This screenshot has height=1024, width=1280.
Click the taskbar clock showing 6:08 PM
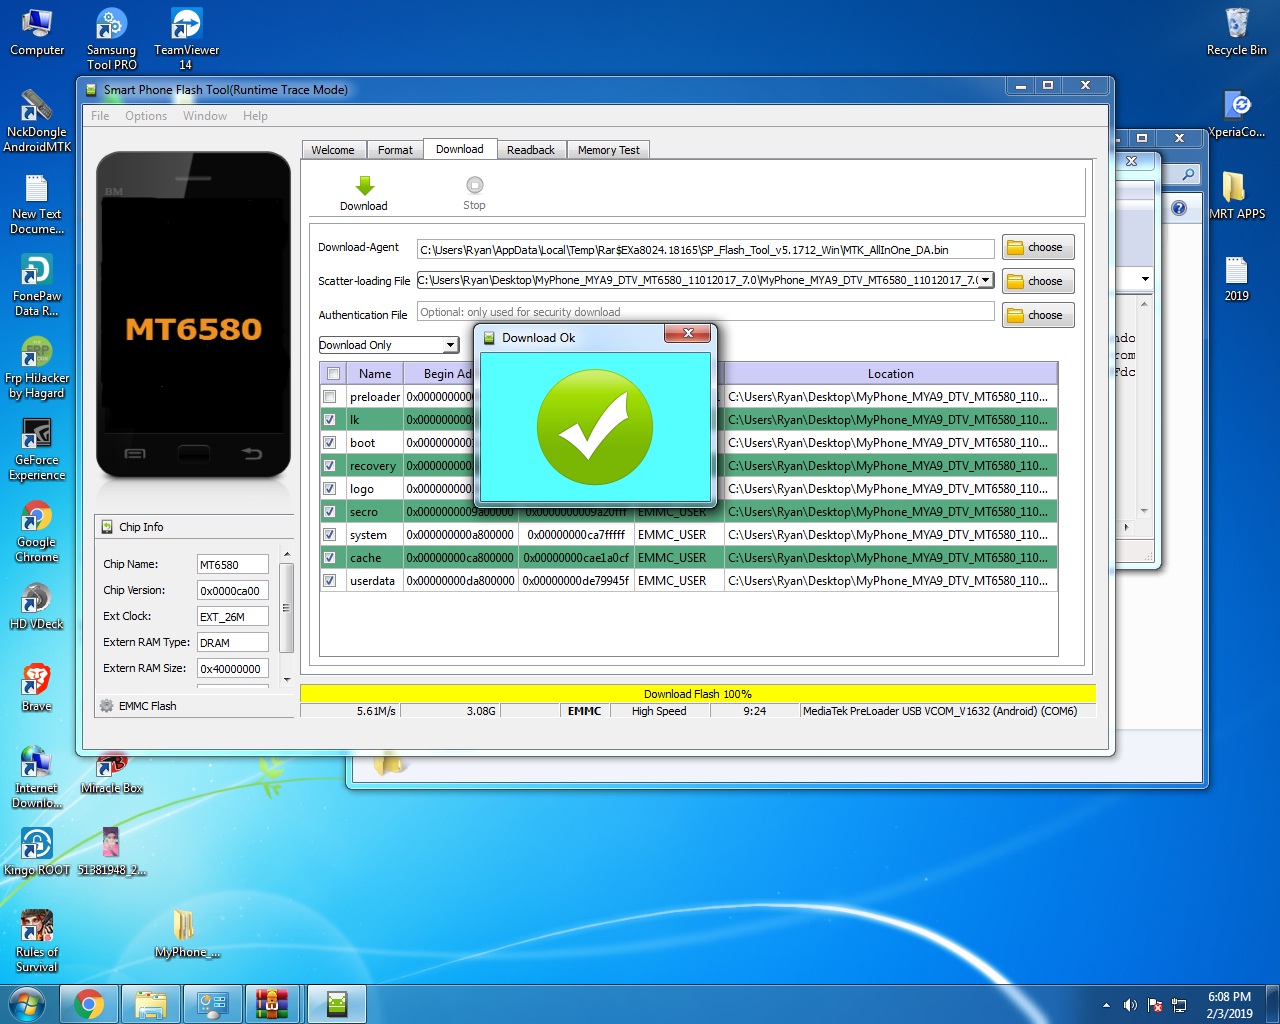pyautogui.click(x=1229, y=1005)
